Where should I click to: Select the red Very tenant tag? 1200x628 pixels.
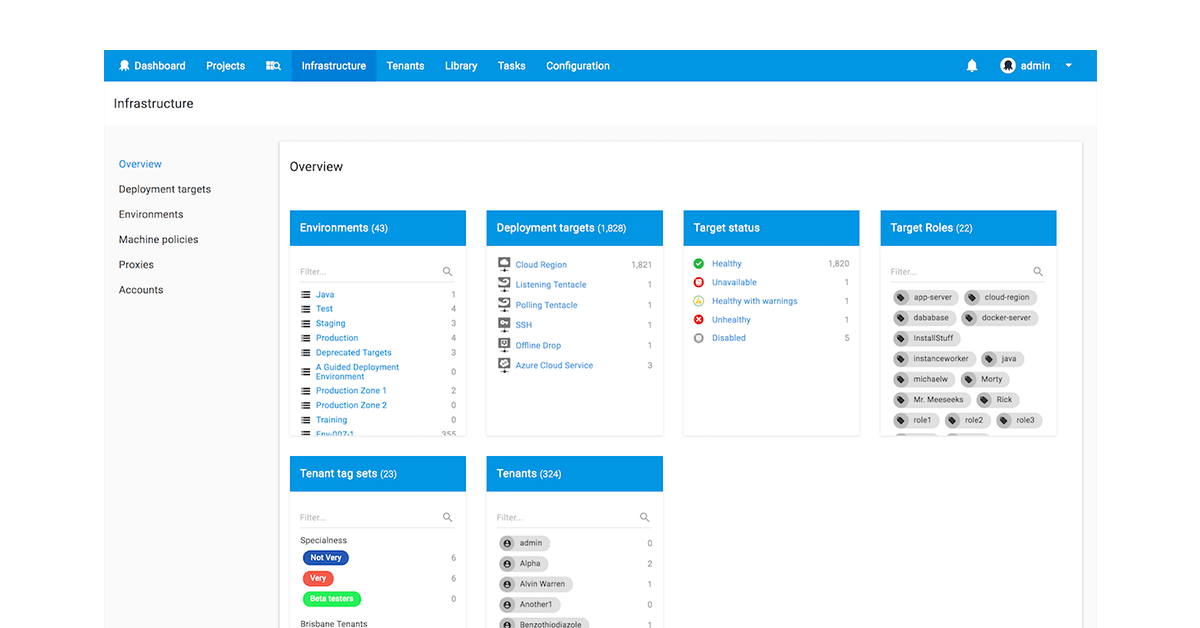pyautogui.click(x=318, y=578)
